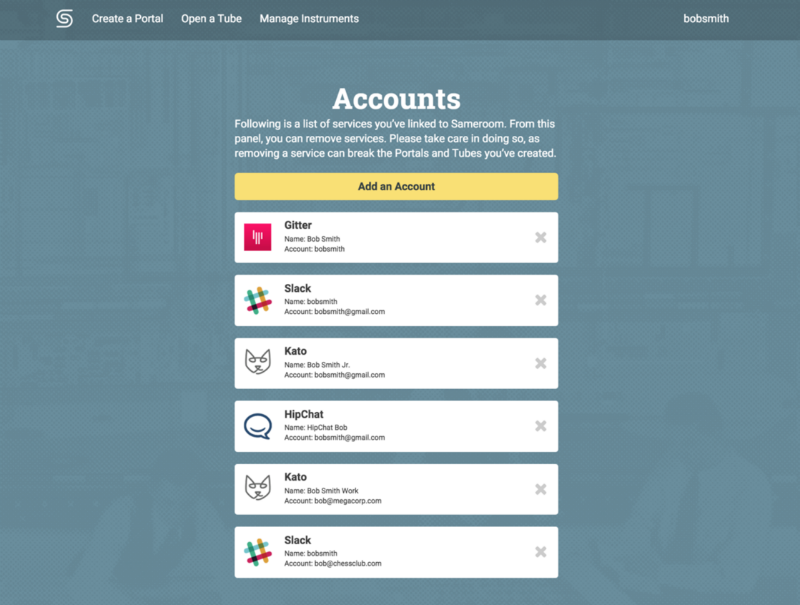The image size is (800, 605).
Task: Click 'Account: bobsmith' in Gitter card
Action: pyautogui.click(x=314, y=249)
